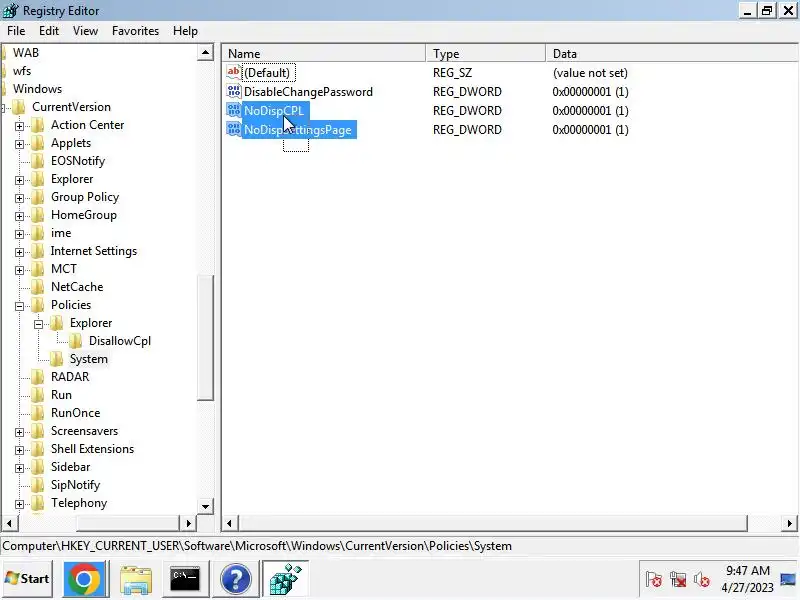
Task: Open the File menu
Action: tap(16, 31)
